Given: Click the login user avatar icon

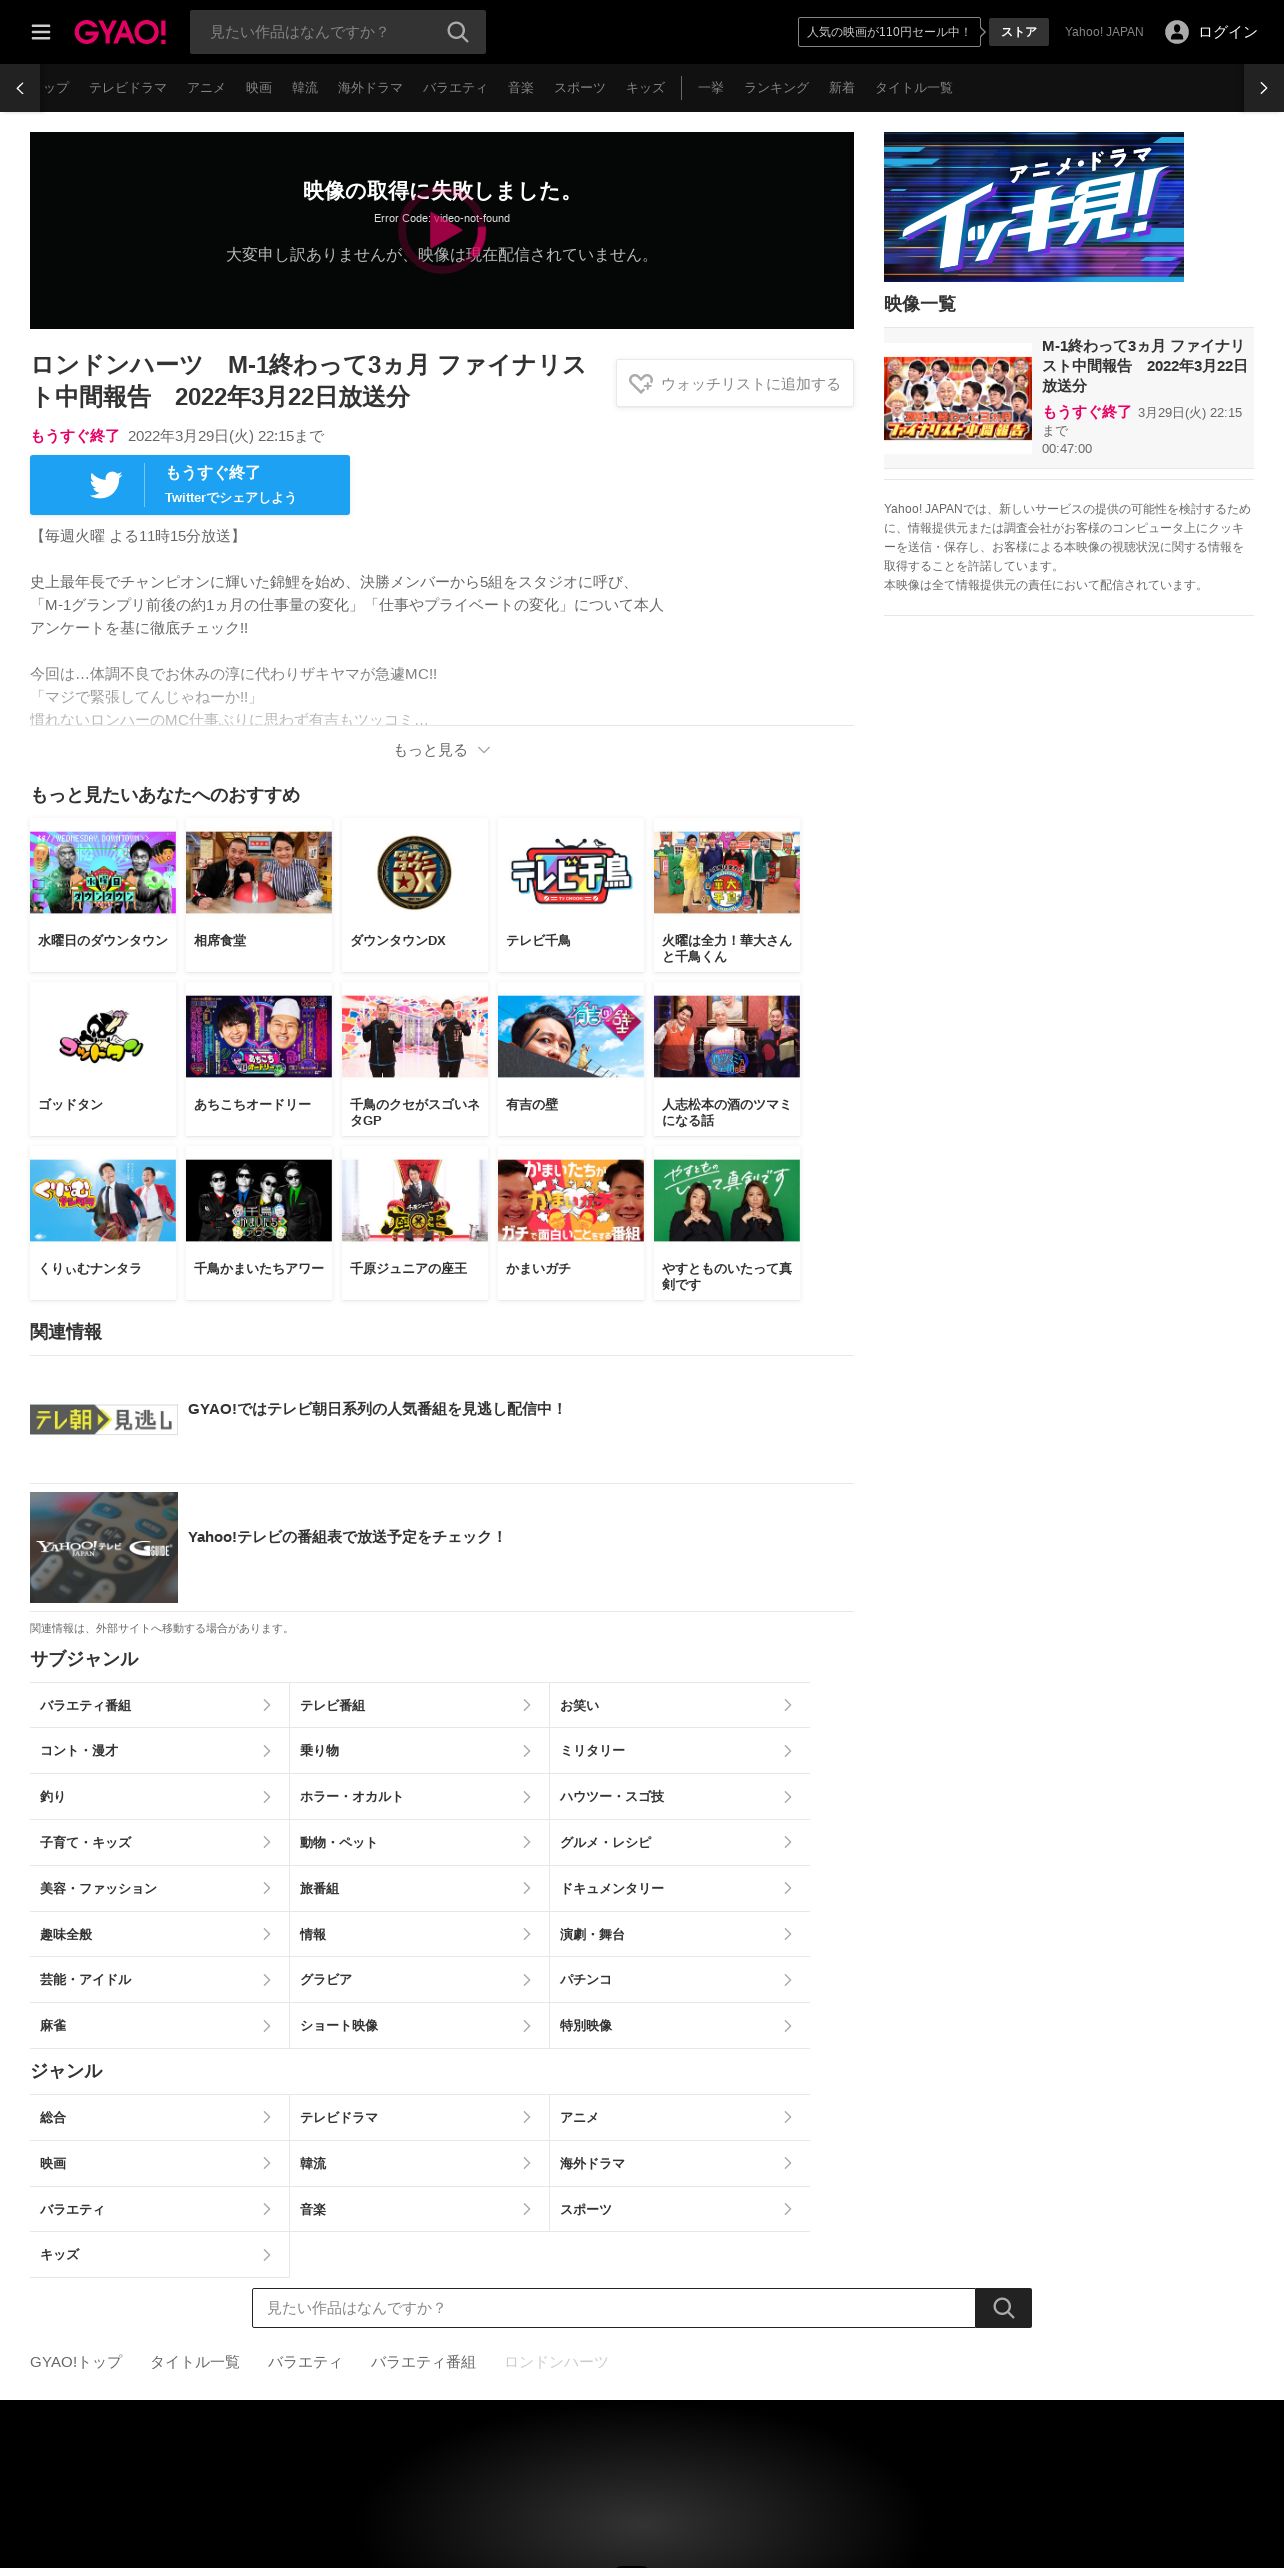Looking at the screenshot, I should [x=1177, y=32].
